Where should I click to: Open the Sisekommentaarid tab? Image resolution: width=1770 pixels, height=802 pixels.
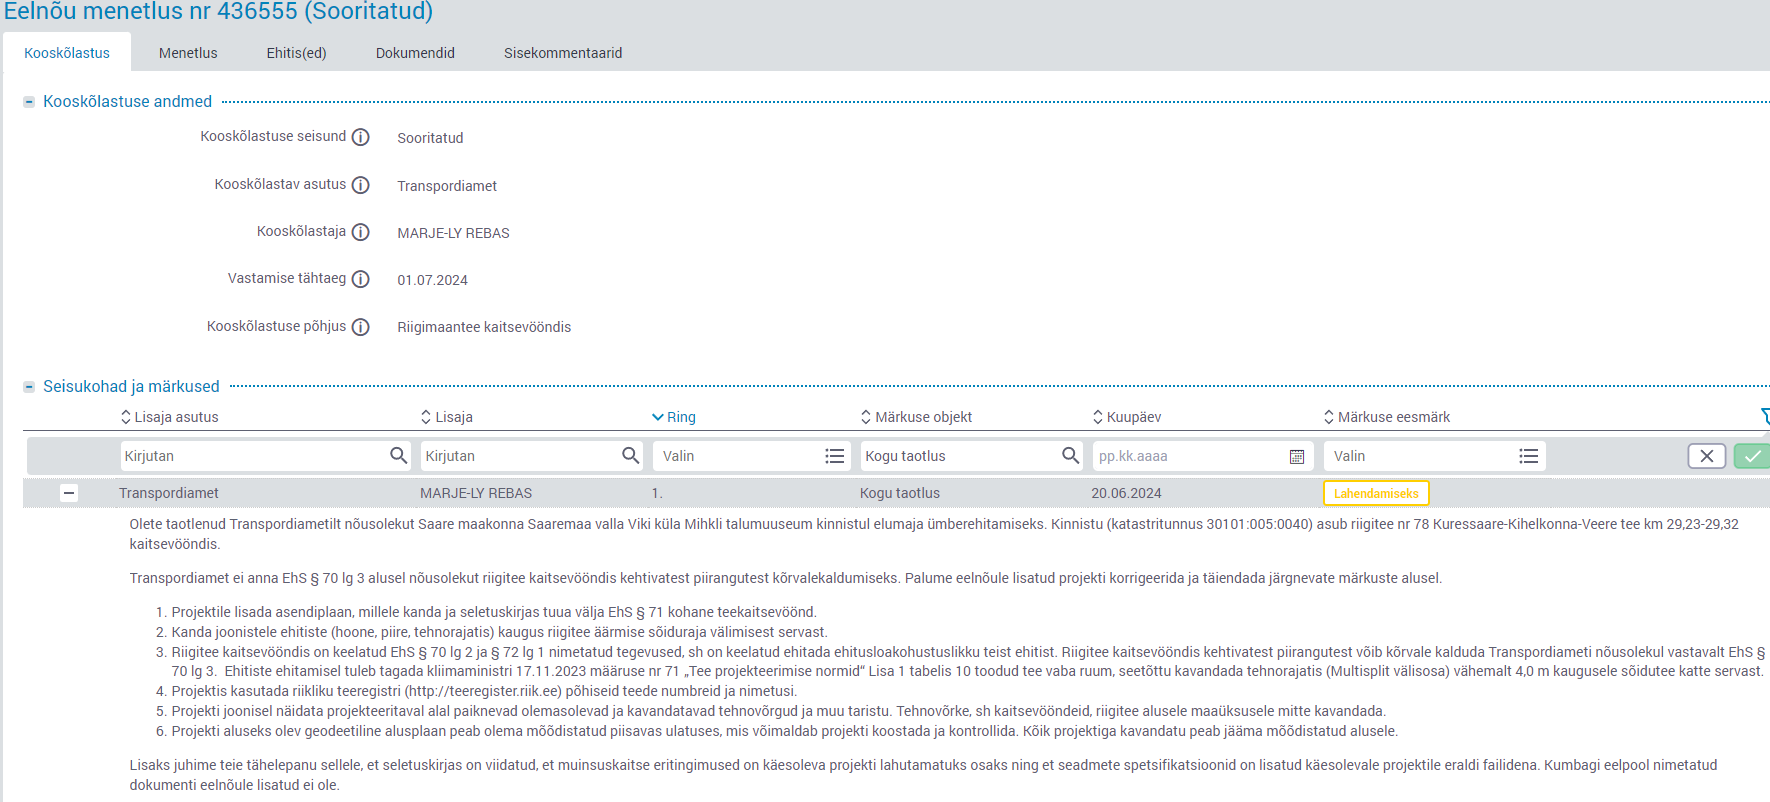click(563, 53)
